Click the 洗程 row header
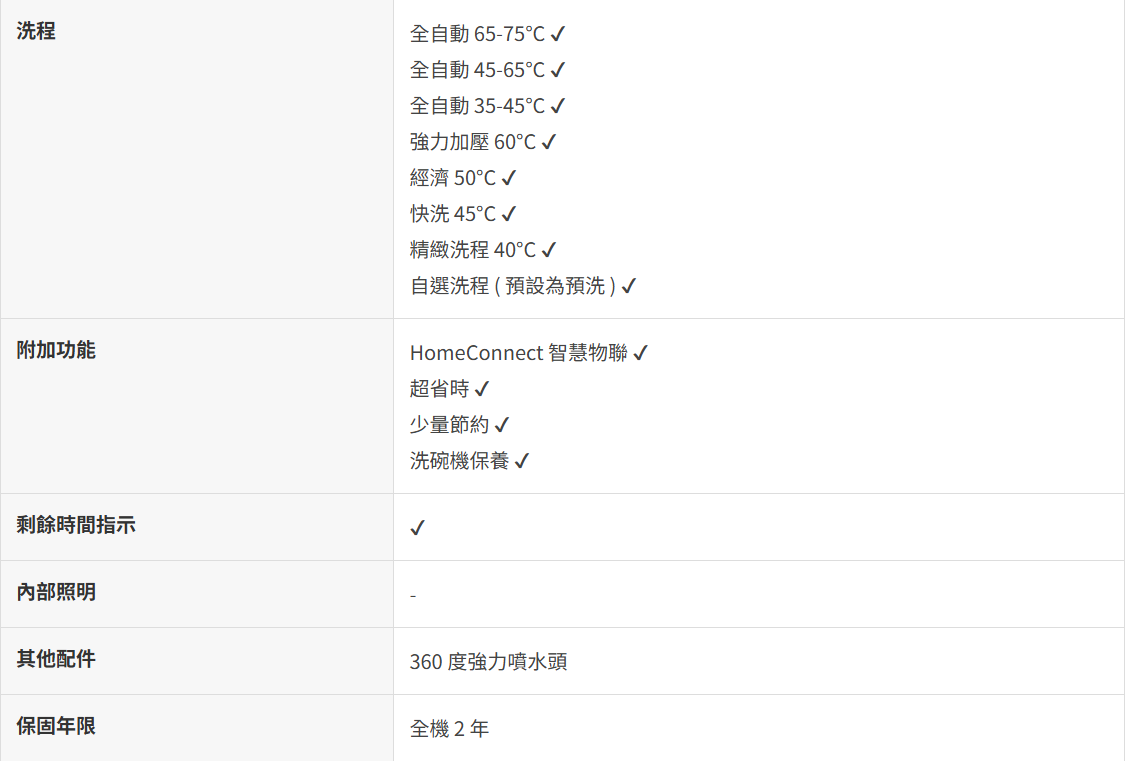Image resolution: width=1126 pixels, height=761 pixels. [36, 31]
